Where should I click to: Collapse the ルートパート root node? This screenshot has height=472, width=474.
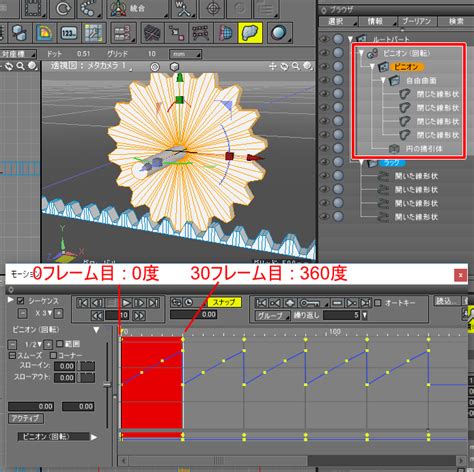pos(350,39)
